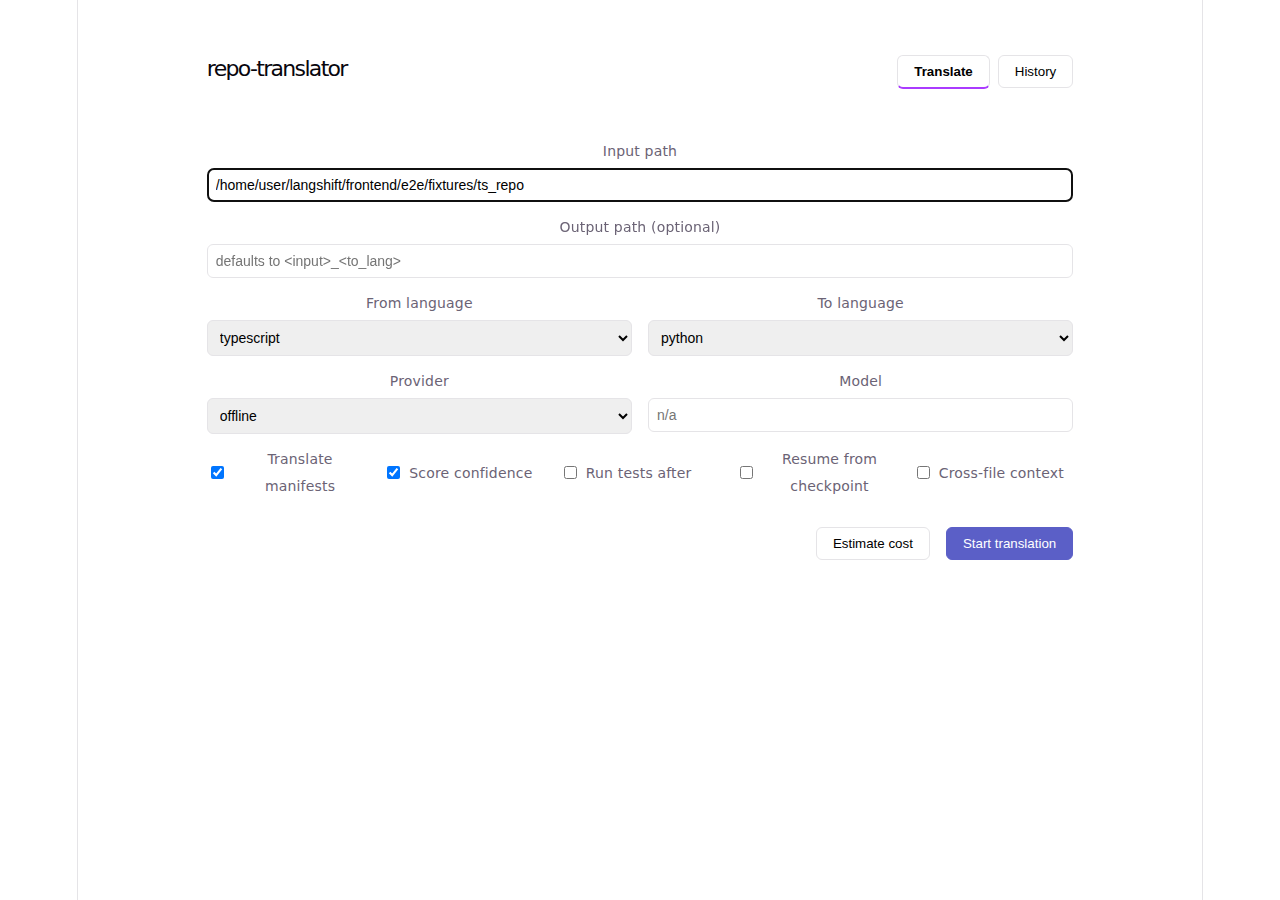Click the From language label
Viewport: 1280px width, 900px height.
pyautogui.click(x=419, y=303)
